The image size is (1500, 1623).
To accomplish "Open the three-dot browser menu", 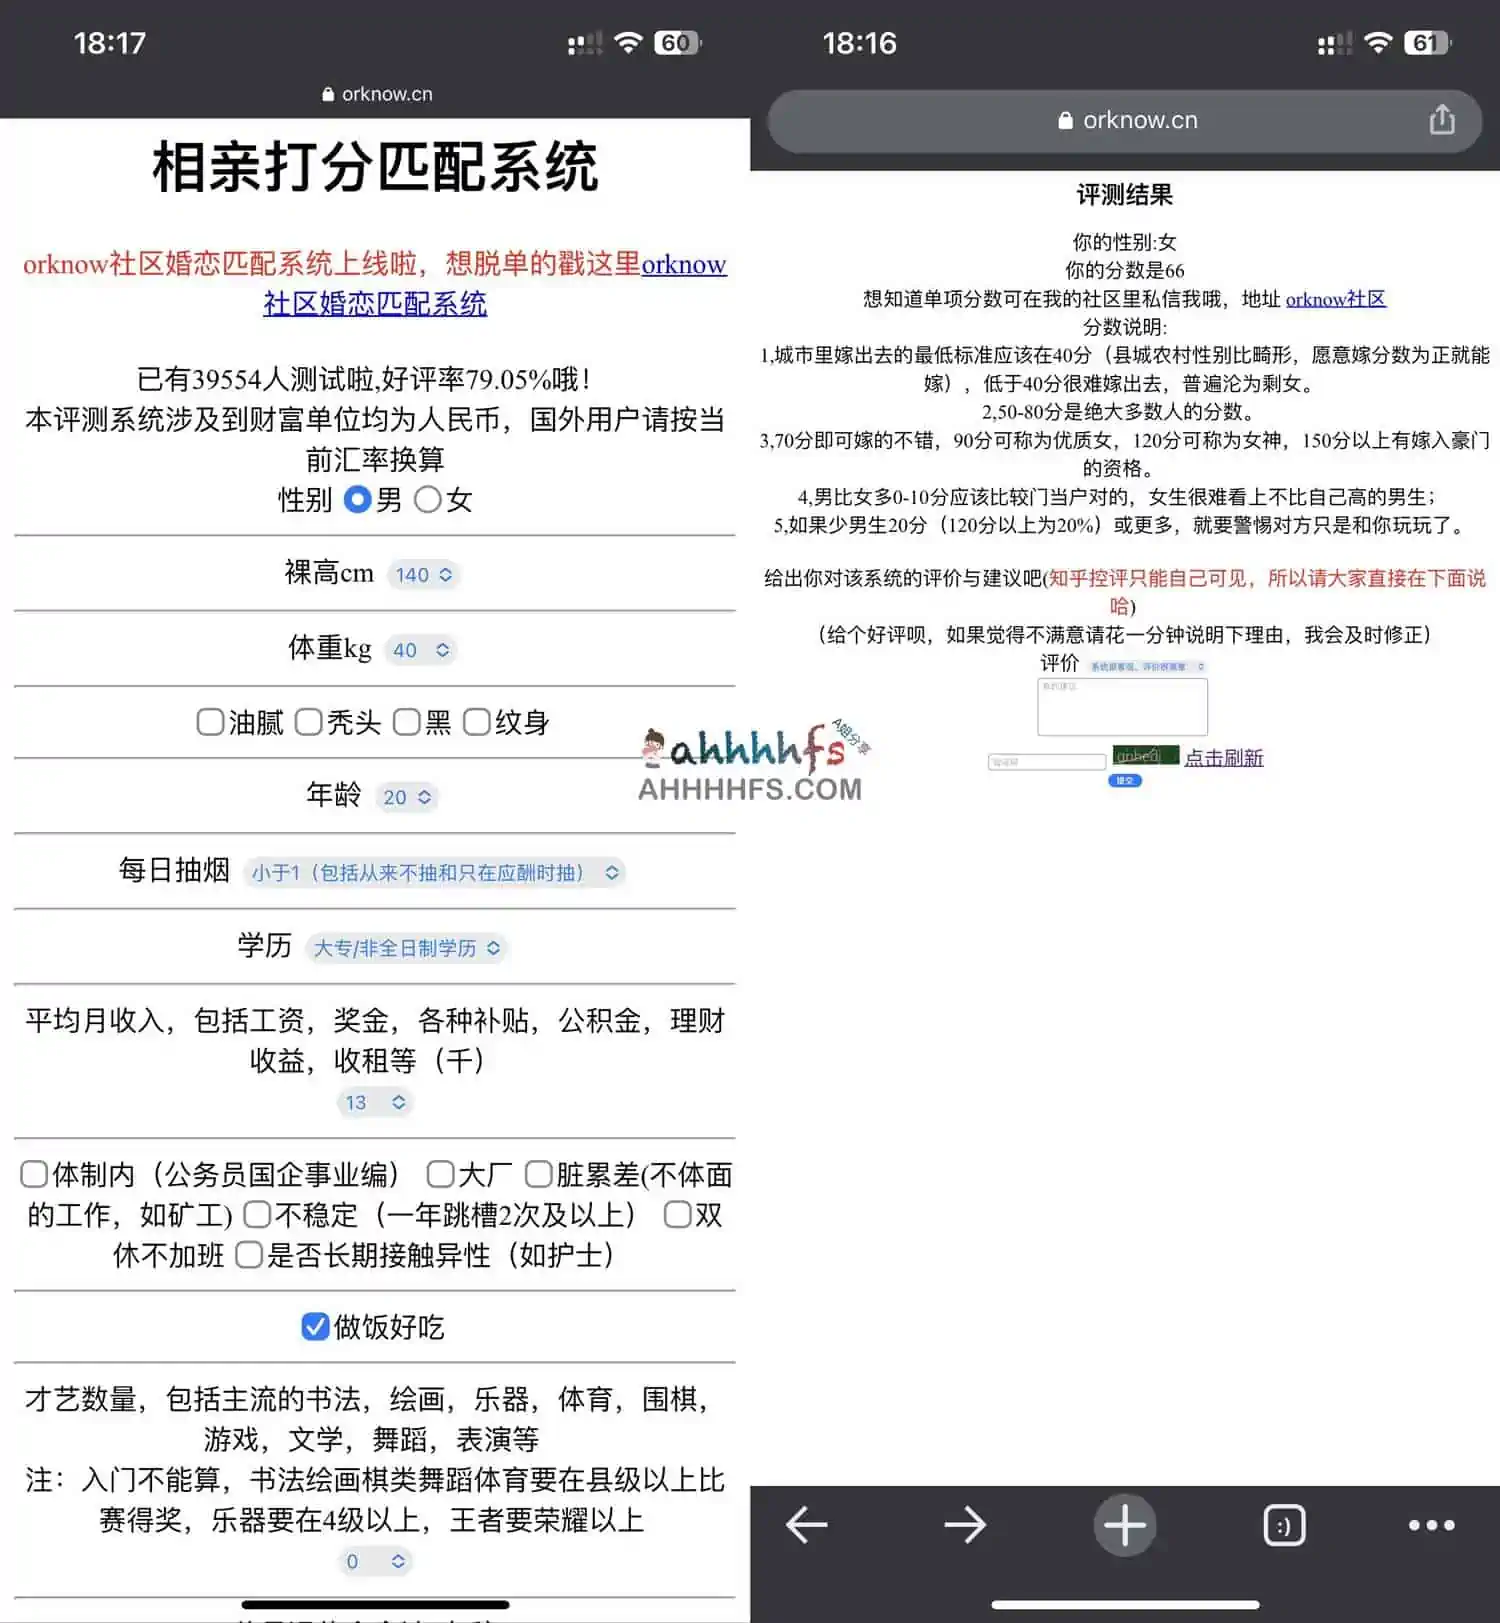I will (x=1431, y=1525).
